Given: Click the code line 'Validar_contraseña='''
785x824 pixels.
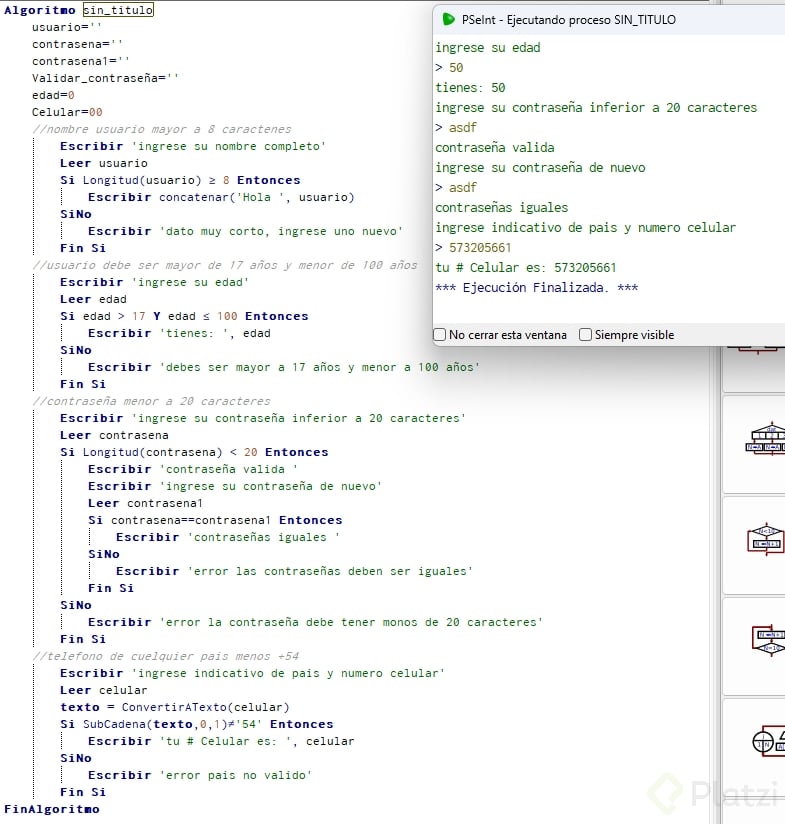Looking at the screenshot, I should point(105,78).
